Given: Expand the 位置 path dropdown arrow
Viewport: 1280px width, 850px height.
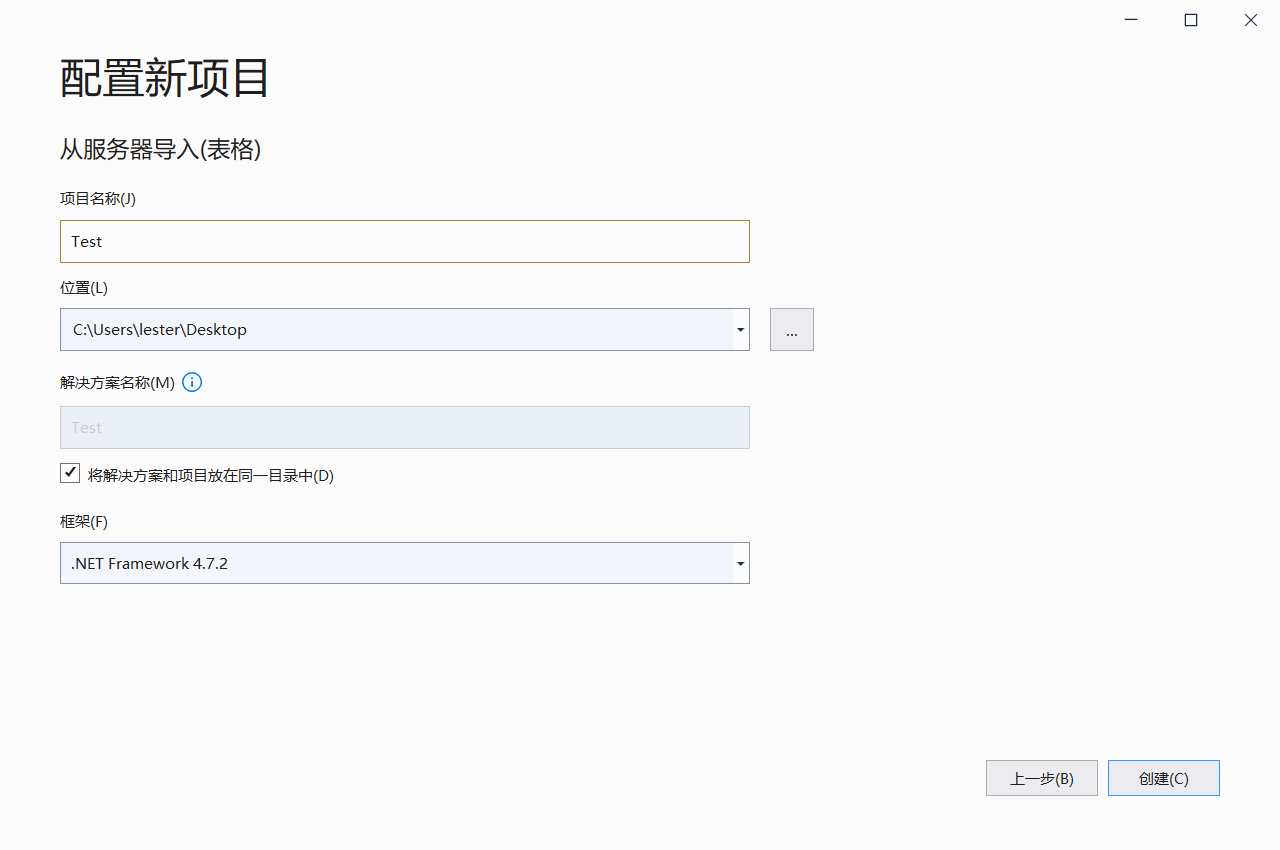Looking at the screenshot, I should [740, 330].
